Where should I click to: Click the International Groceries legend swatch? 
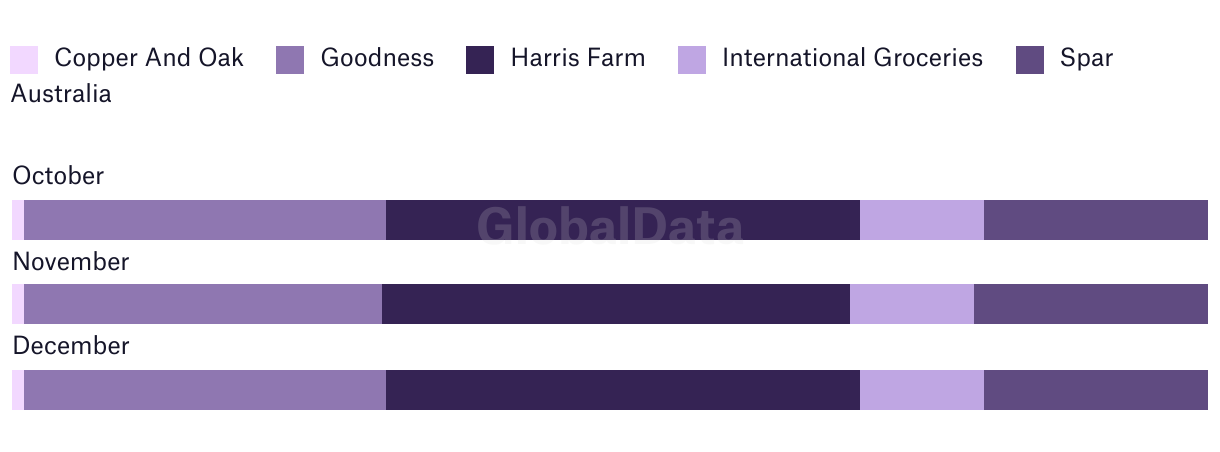pos(692,60)
